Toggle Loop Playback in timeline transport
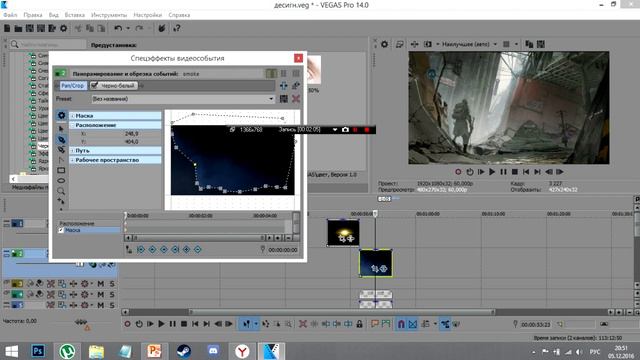The height and width of the screenshot is (360, 640). pos(139,324)
